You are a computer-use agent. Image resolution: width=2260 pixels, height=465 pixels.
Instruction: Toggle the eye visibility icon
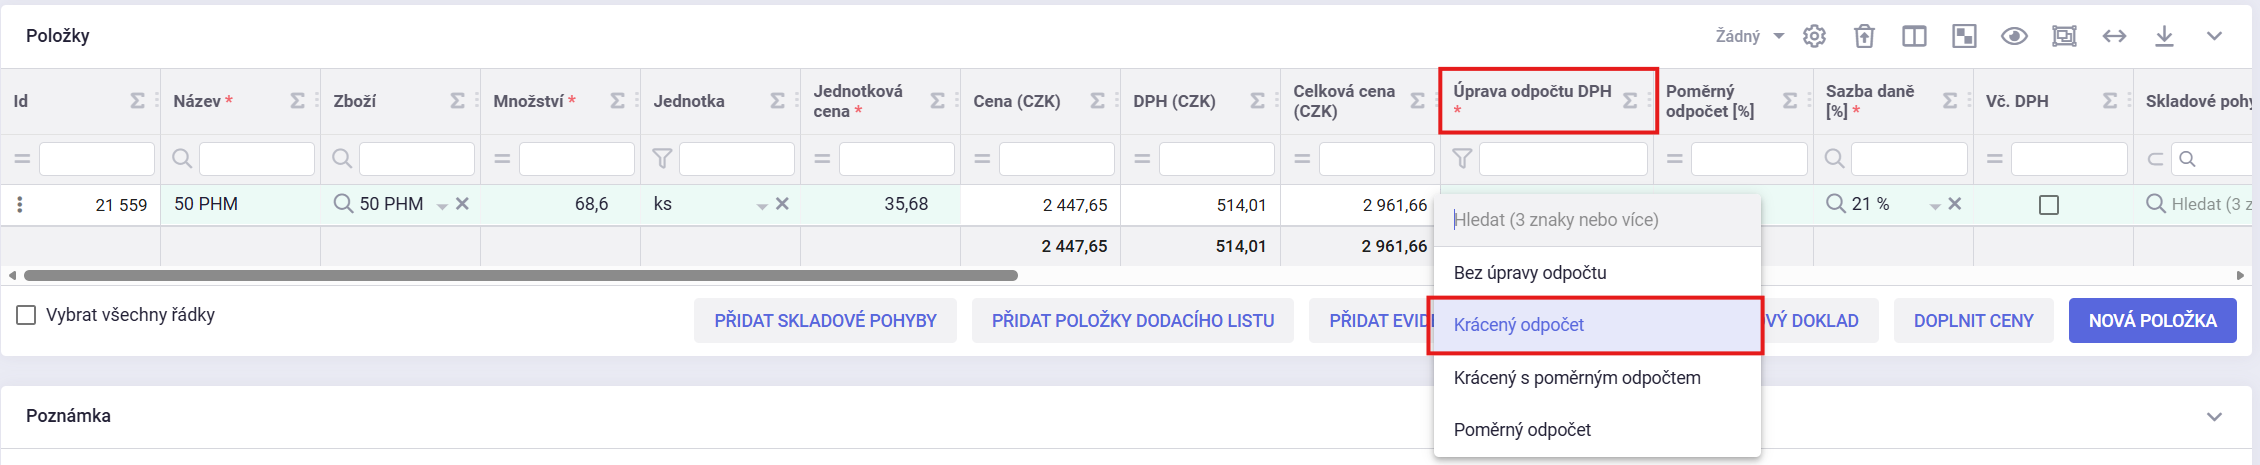click(x=2014, y=36)
